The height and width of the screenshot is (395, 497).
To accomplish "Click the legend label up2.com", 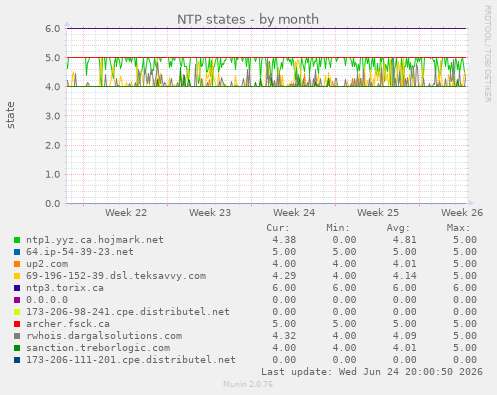I will (47, 264).
